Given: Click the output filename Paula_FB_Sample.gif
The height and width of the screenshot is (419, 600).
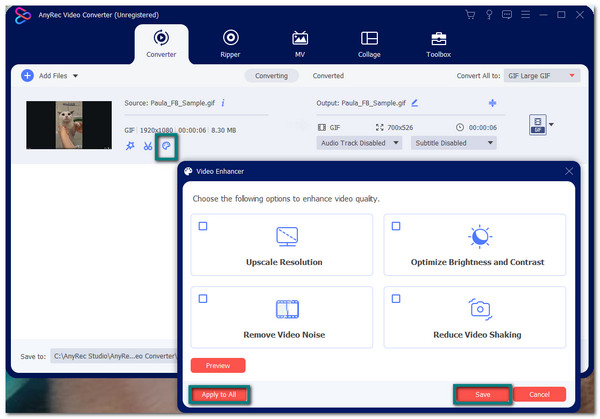Looking at the screenshot, I should coord(373,103).
